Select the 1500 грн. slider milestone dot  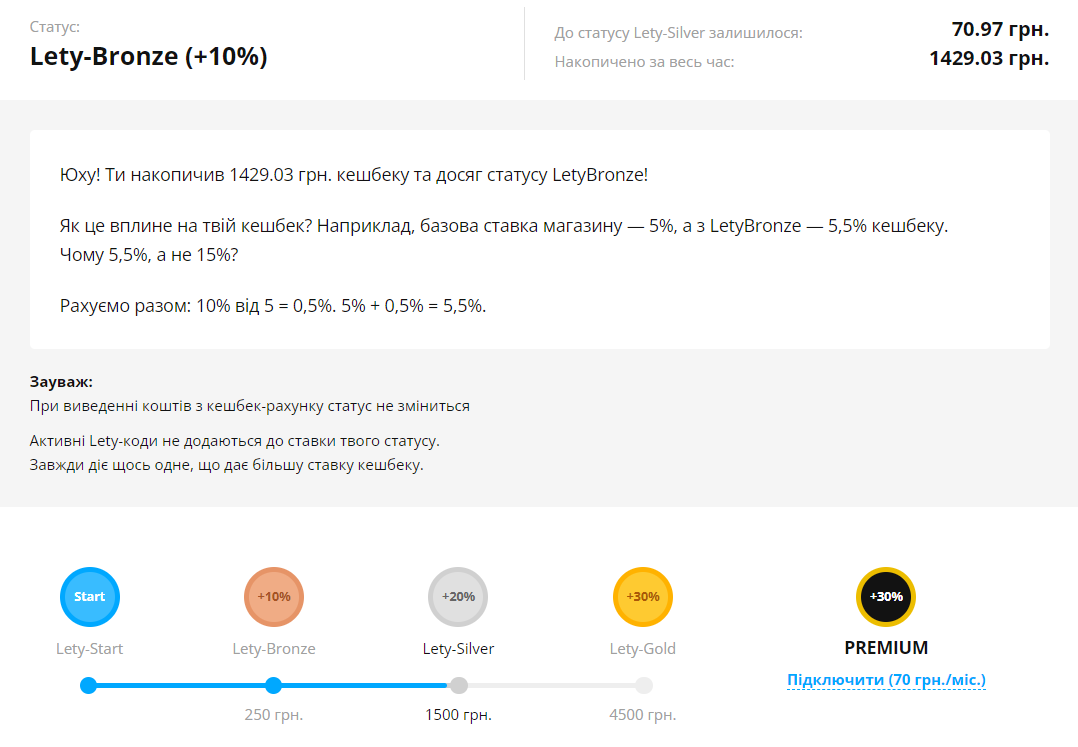click(458, 686)
